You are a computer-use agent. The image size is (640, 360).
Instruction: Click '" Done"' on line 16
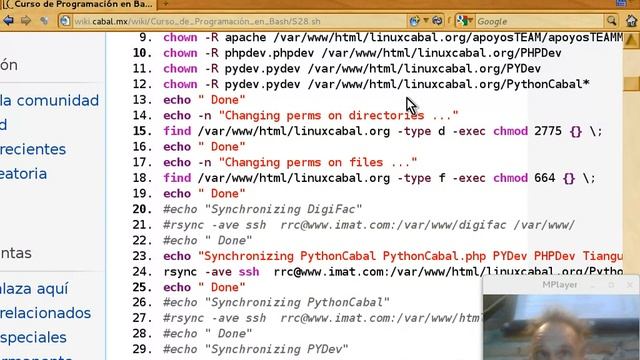[222, 147]
